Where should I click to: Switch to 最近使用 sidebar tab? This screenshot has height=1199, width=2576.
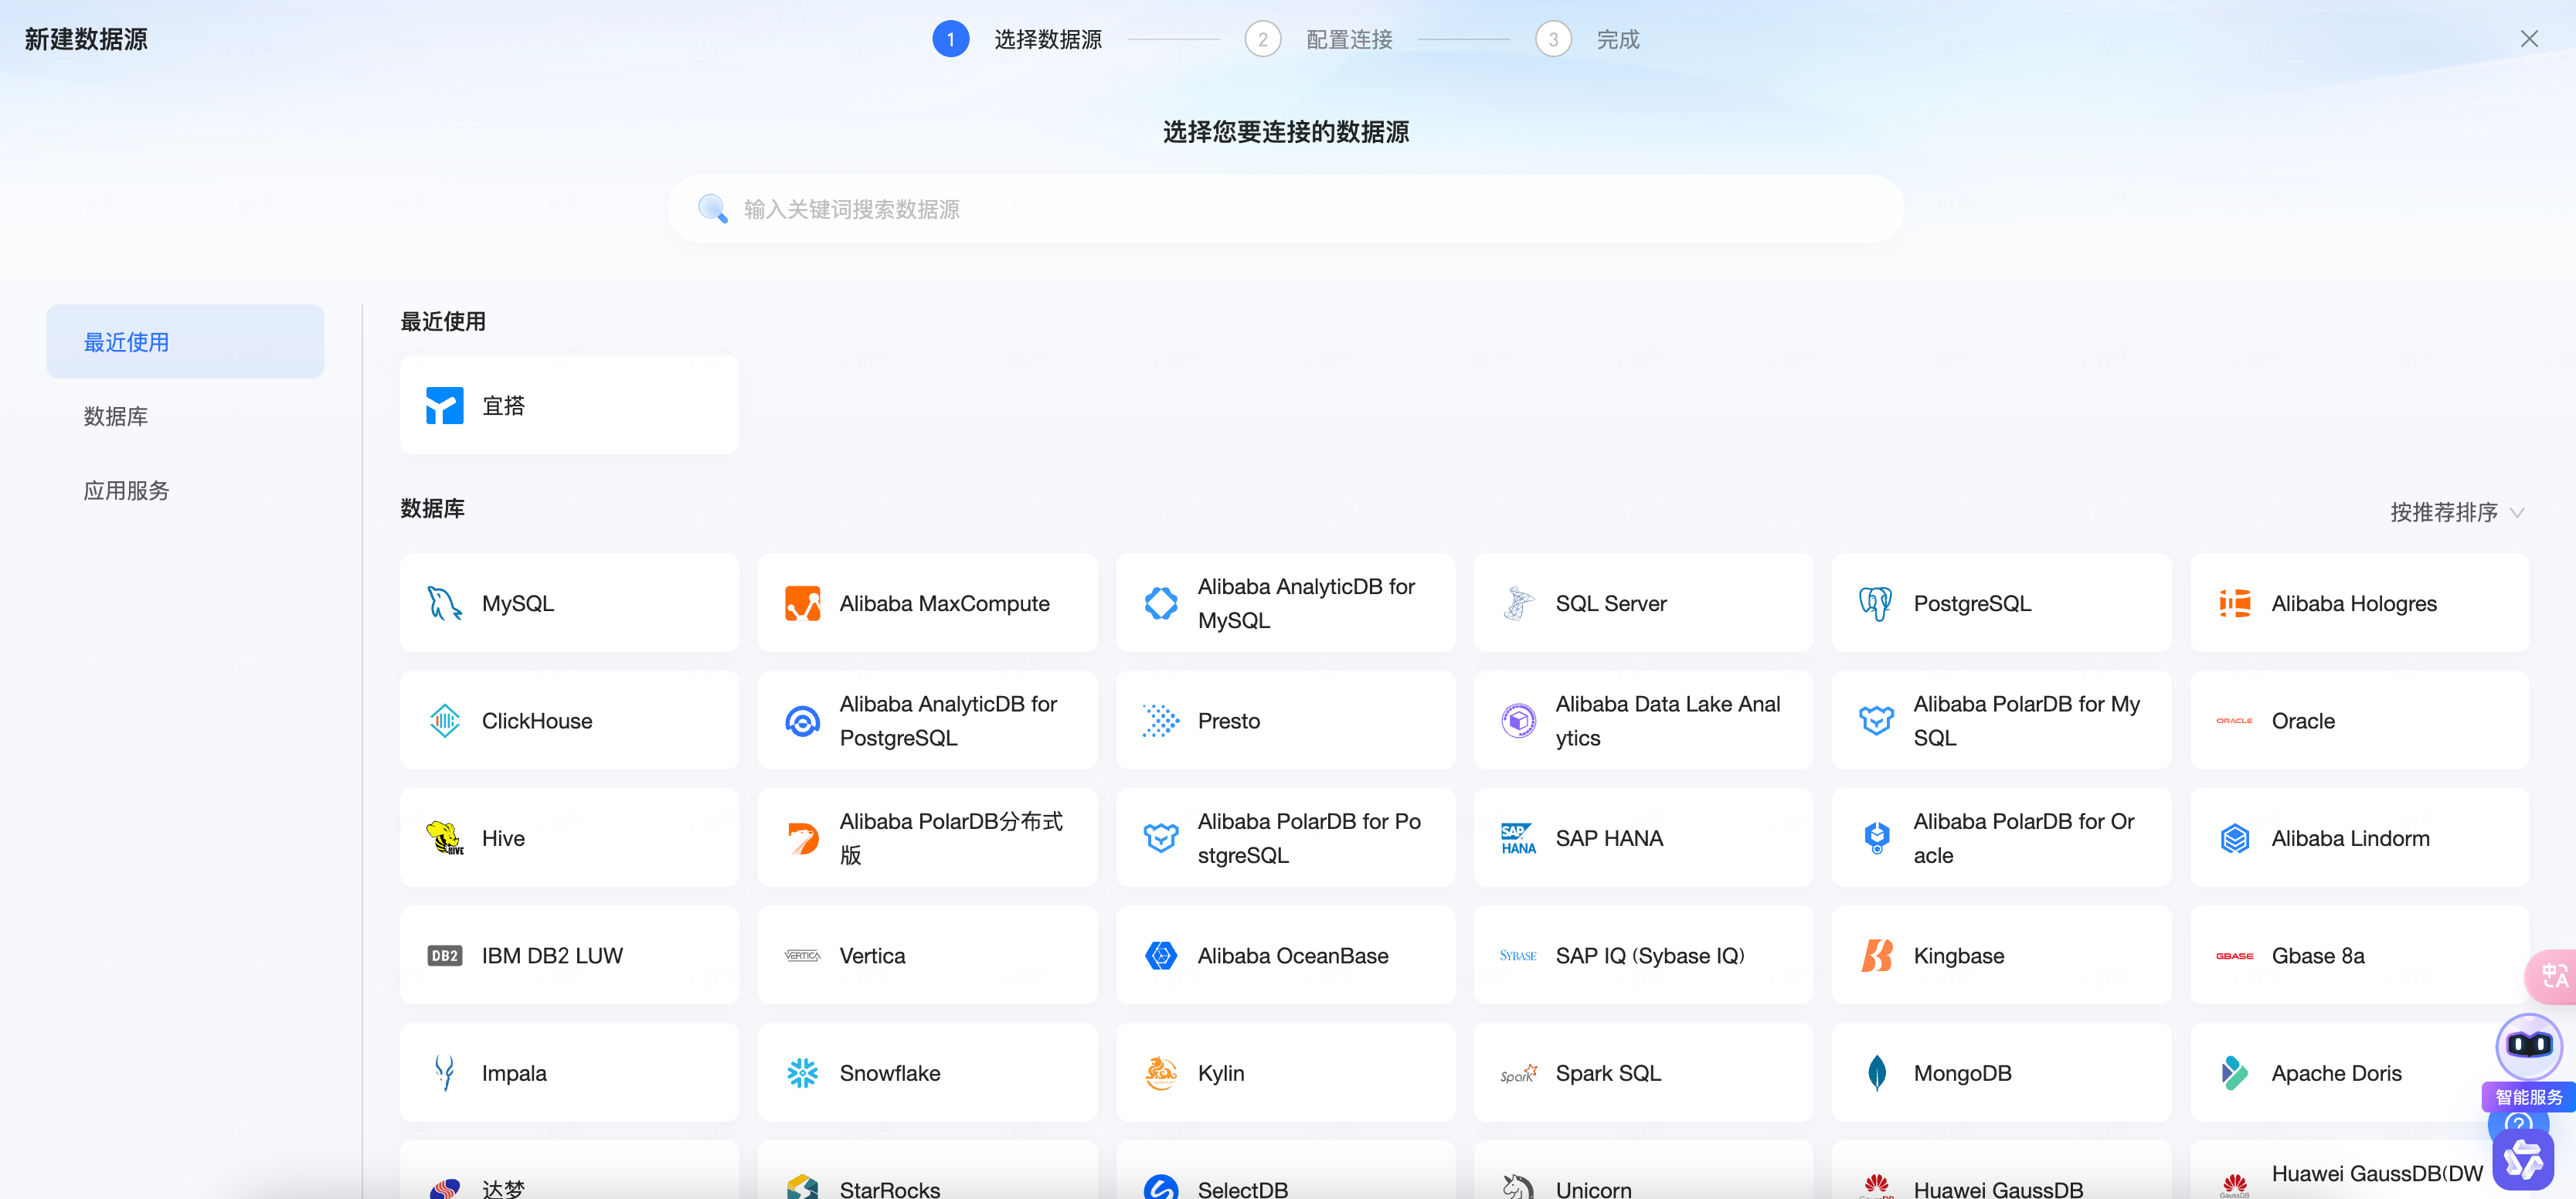point(185,341)
